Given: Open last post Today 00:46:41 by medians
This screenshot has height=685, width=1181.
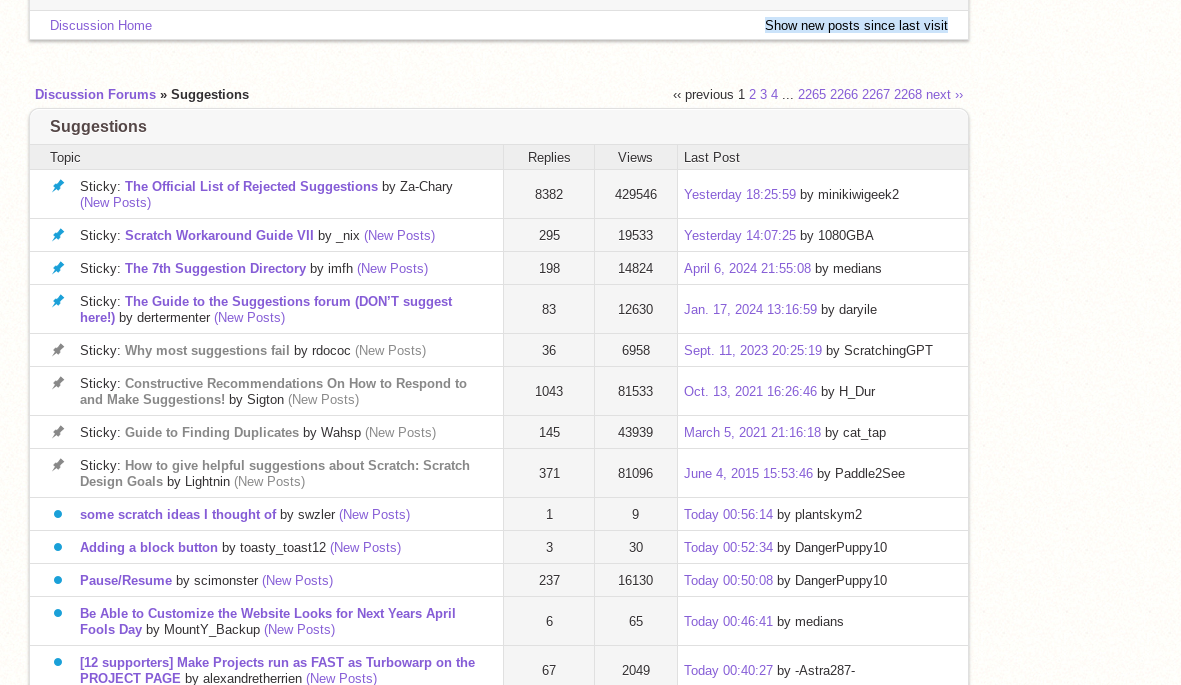Looking at the screenshot, I should (x=728, y=621).
